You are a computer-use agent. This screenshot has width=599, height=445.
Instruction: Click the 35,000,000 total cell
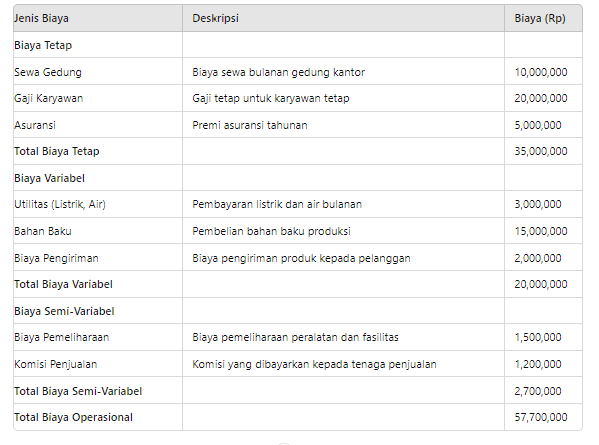click(541, 151)
